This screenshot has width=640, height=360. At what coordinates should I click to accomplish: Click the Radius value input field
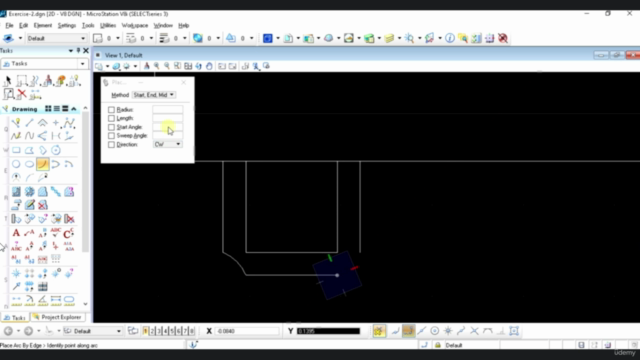point(167,109)
